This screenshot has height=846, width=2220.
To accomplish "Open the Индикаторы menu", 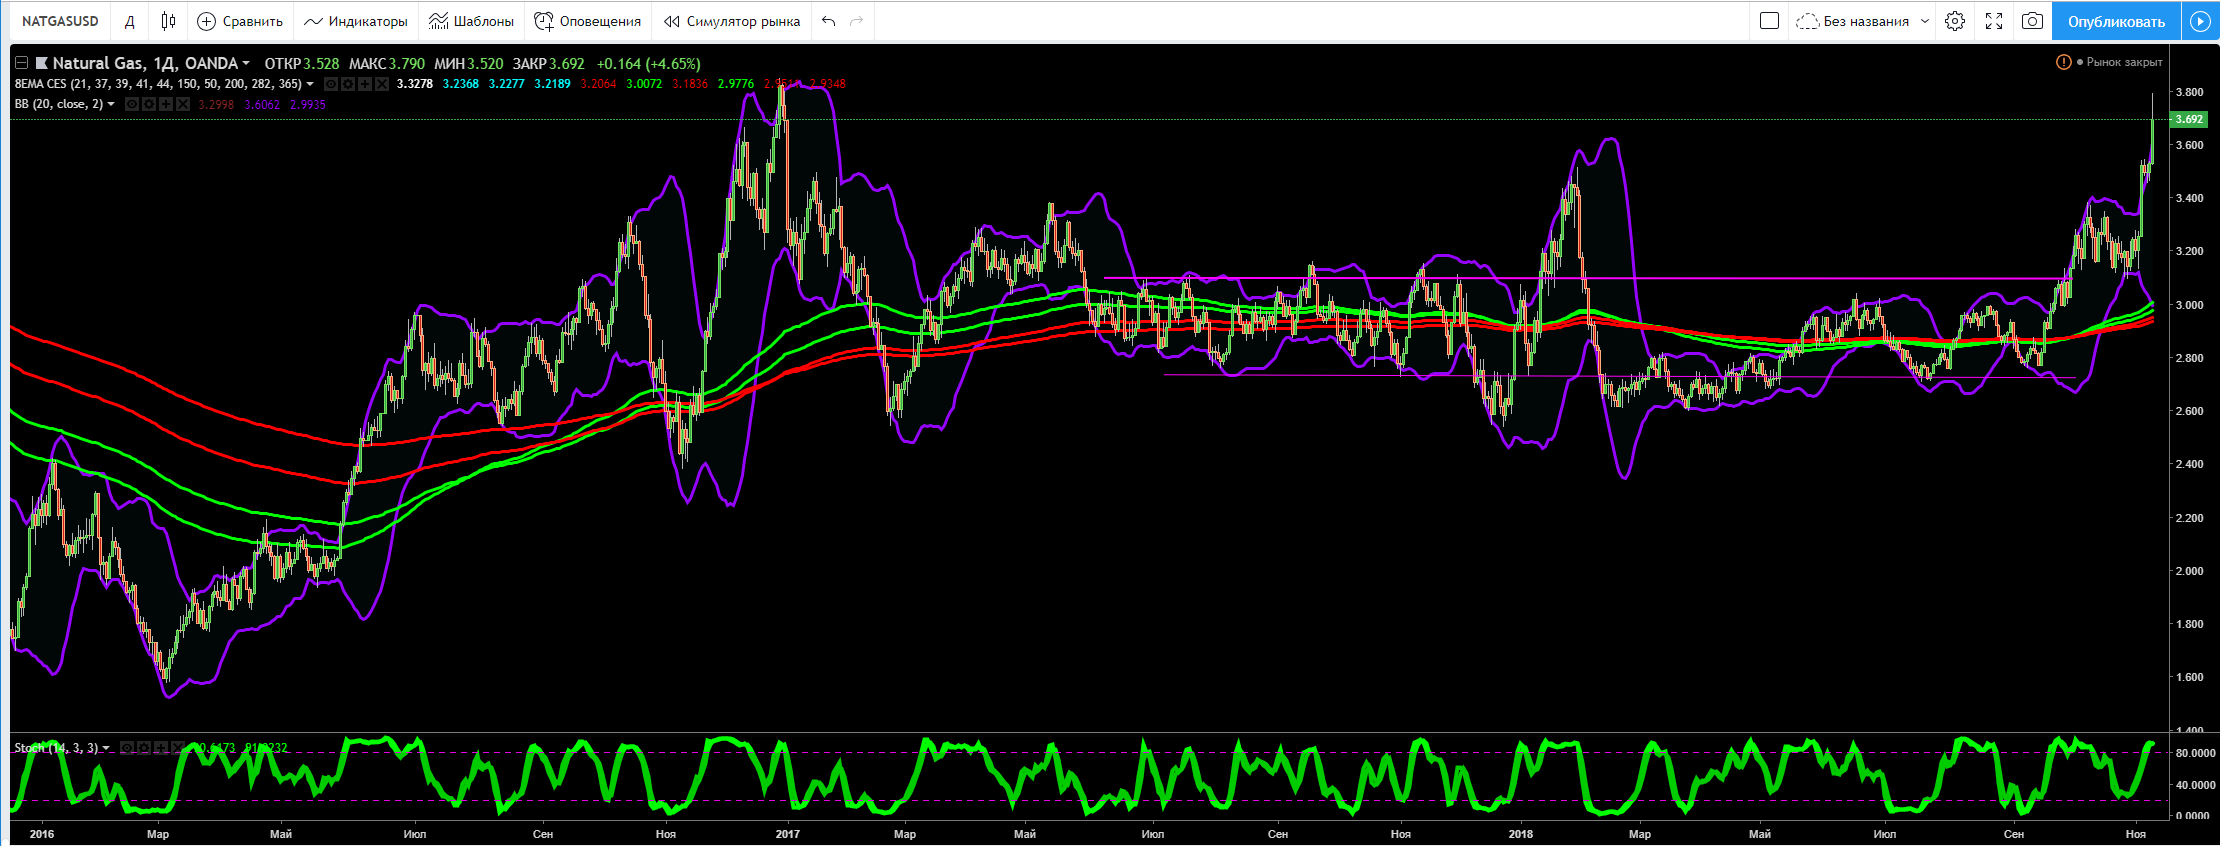I will pyautogui.click(x=356, y=21).
